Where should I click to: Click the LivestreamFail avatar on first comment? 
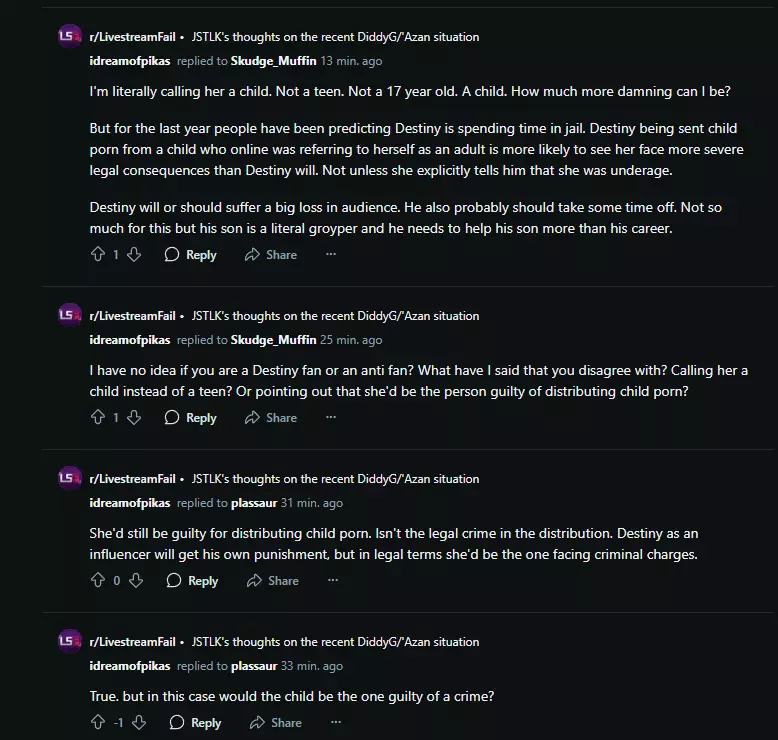69,36
